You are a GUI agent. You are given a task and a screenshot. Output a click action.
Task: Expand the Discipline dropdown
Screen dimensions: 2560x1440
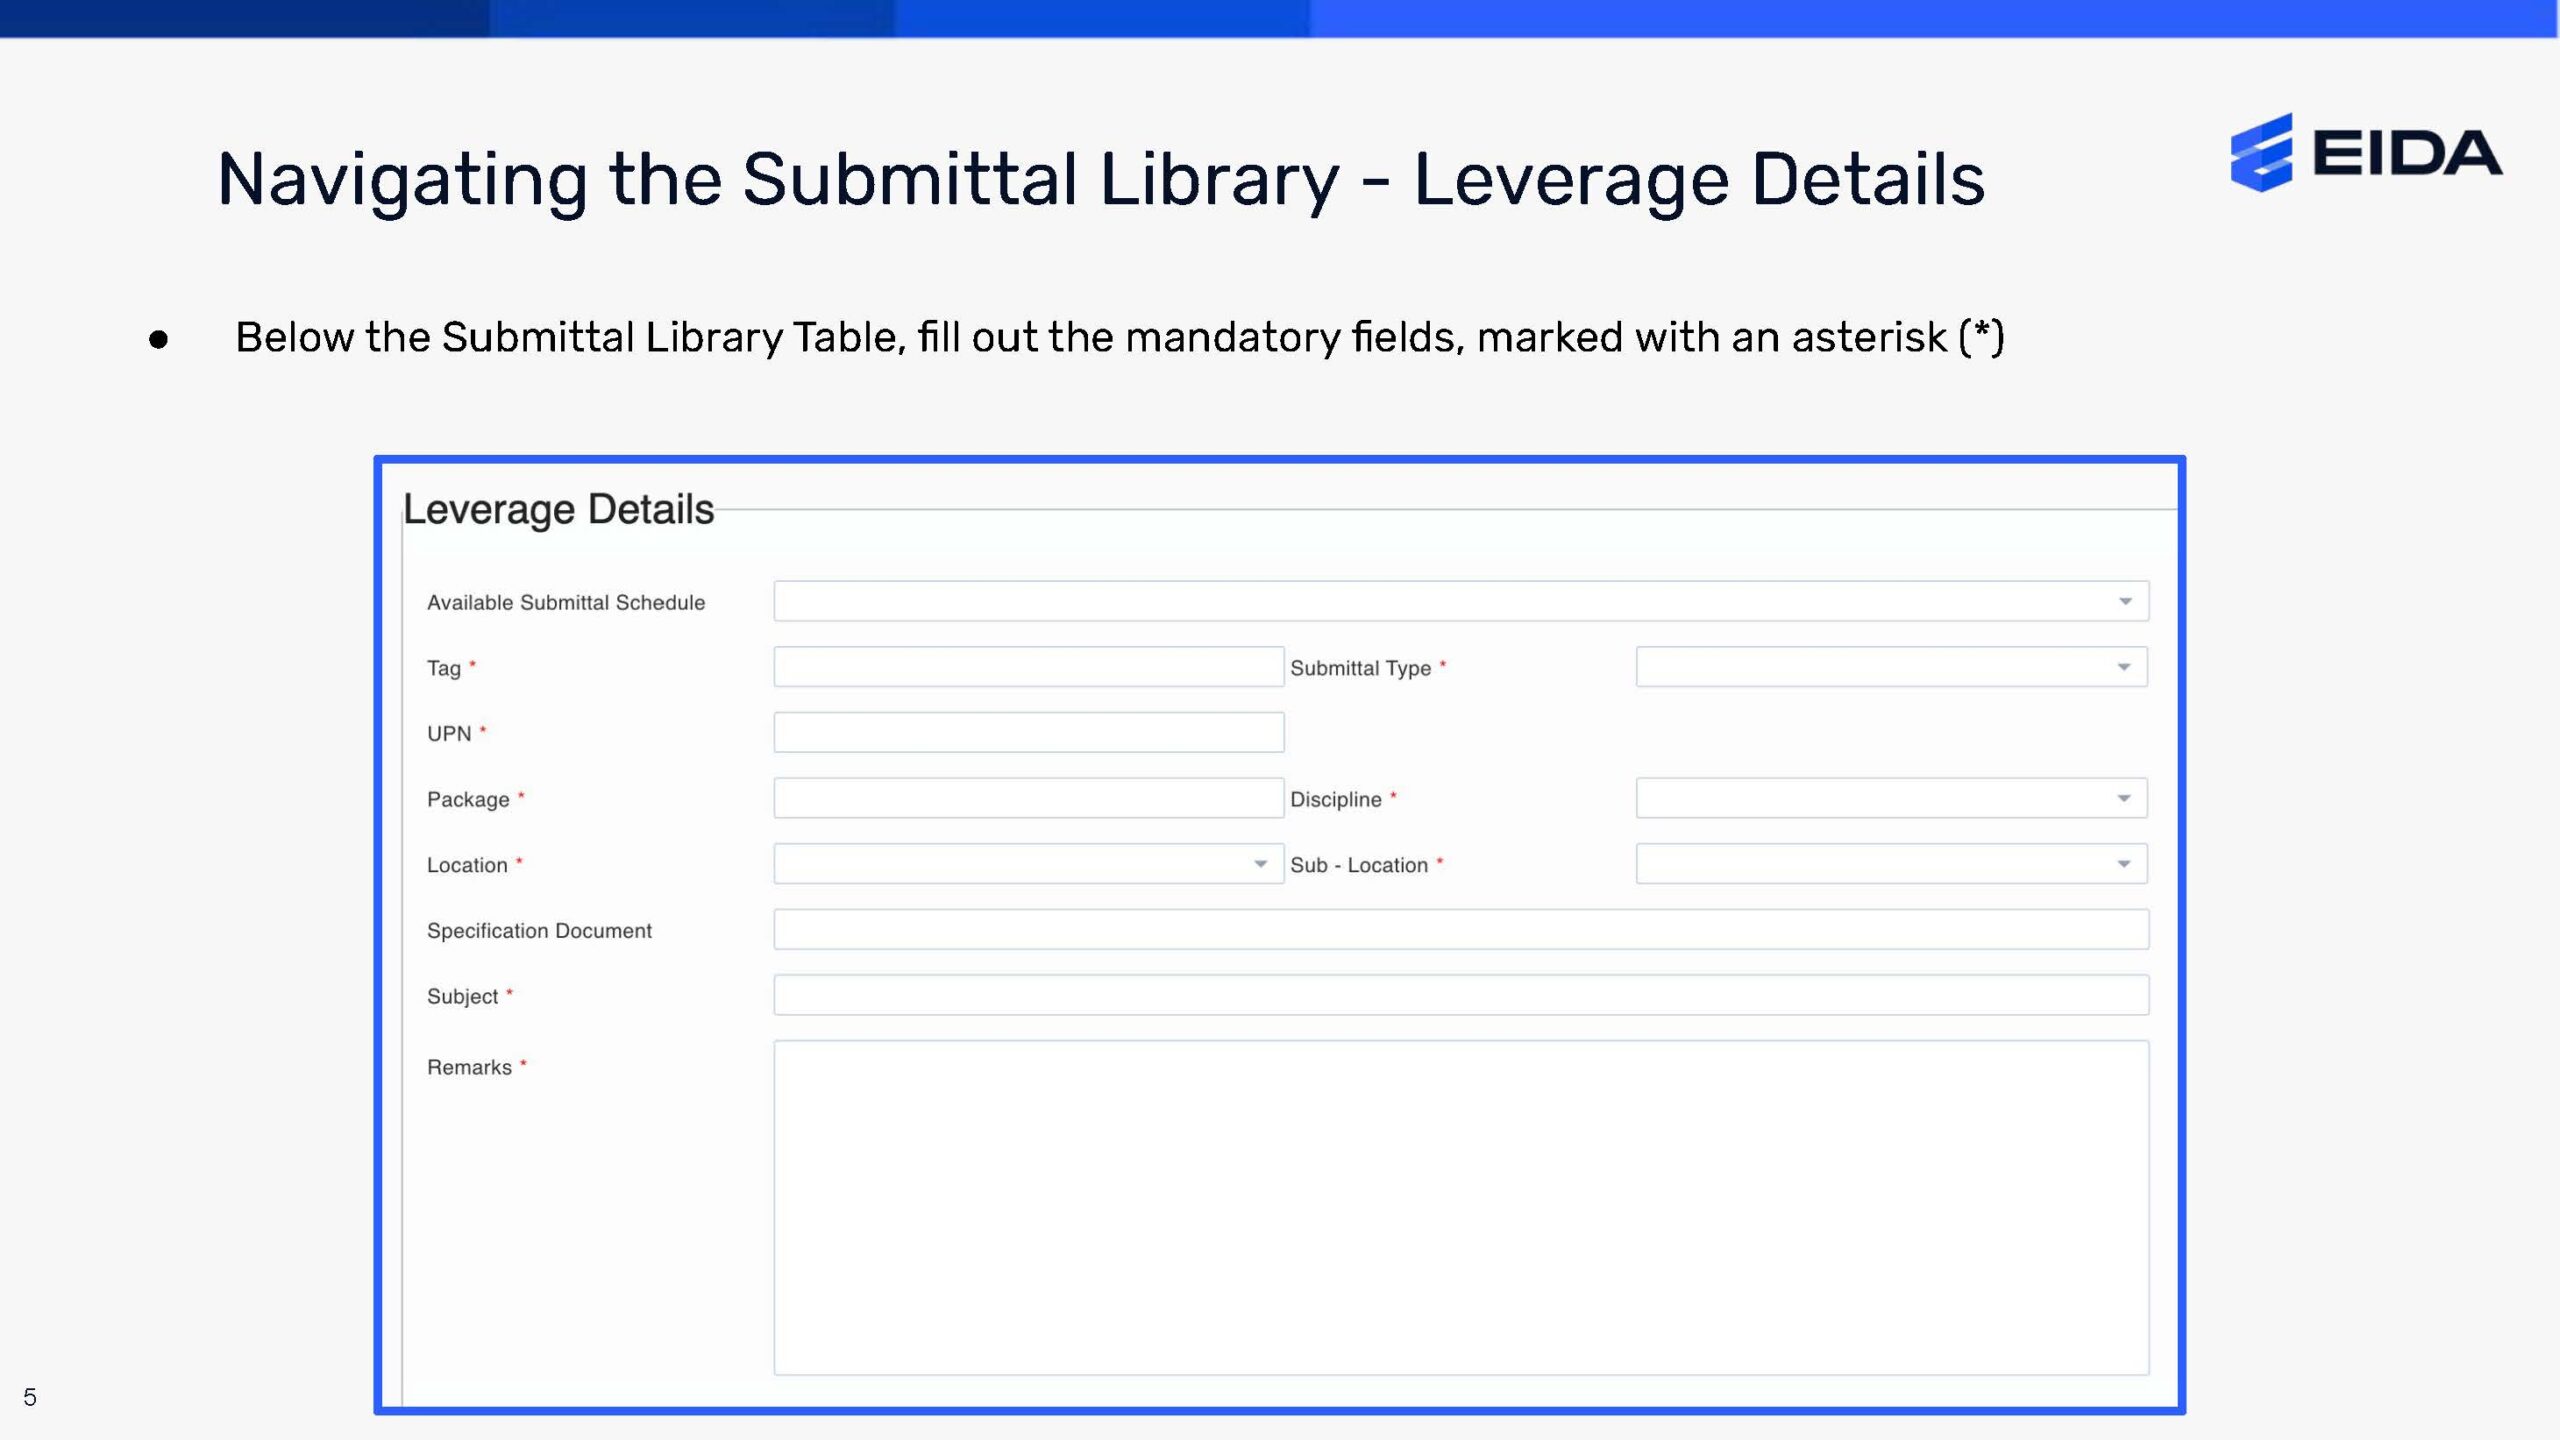pyautogui.click(x=1891, y=798)
